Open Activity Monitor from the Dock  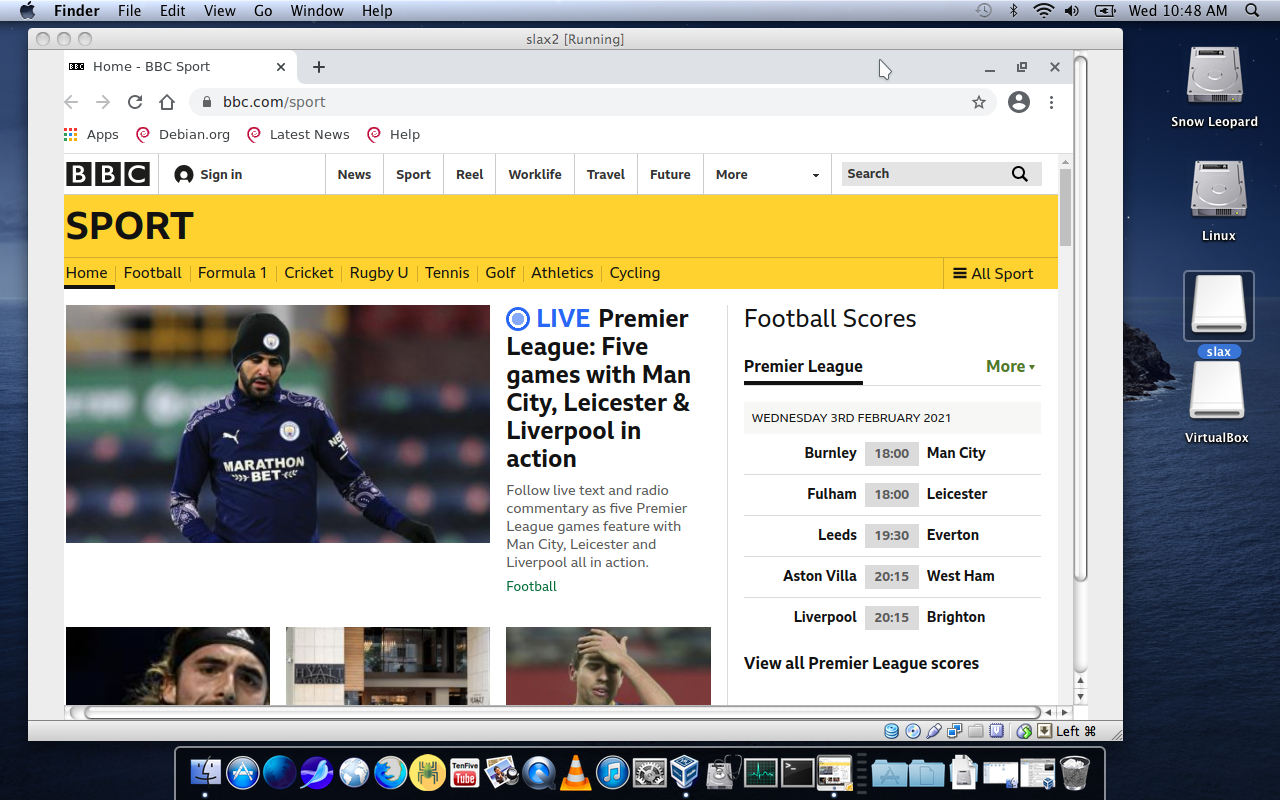click(x=760, y=772)
